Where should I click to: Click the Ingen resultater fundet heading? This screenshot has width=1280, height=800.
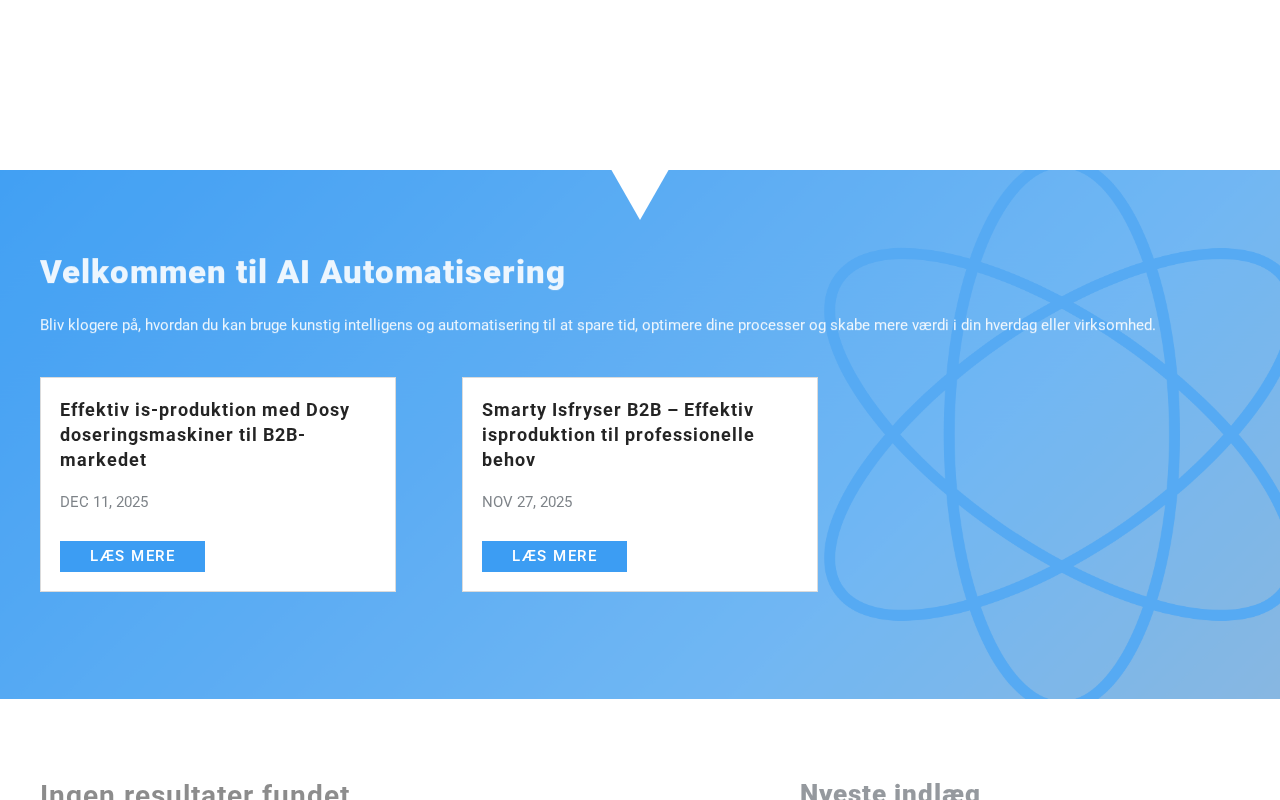point(195,790)
